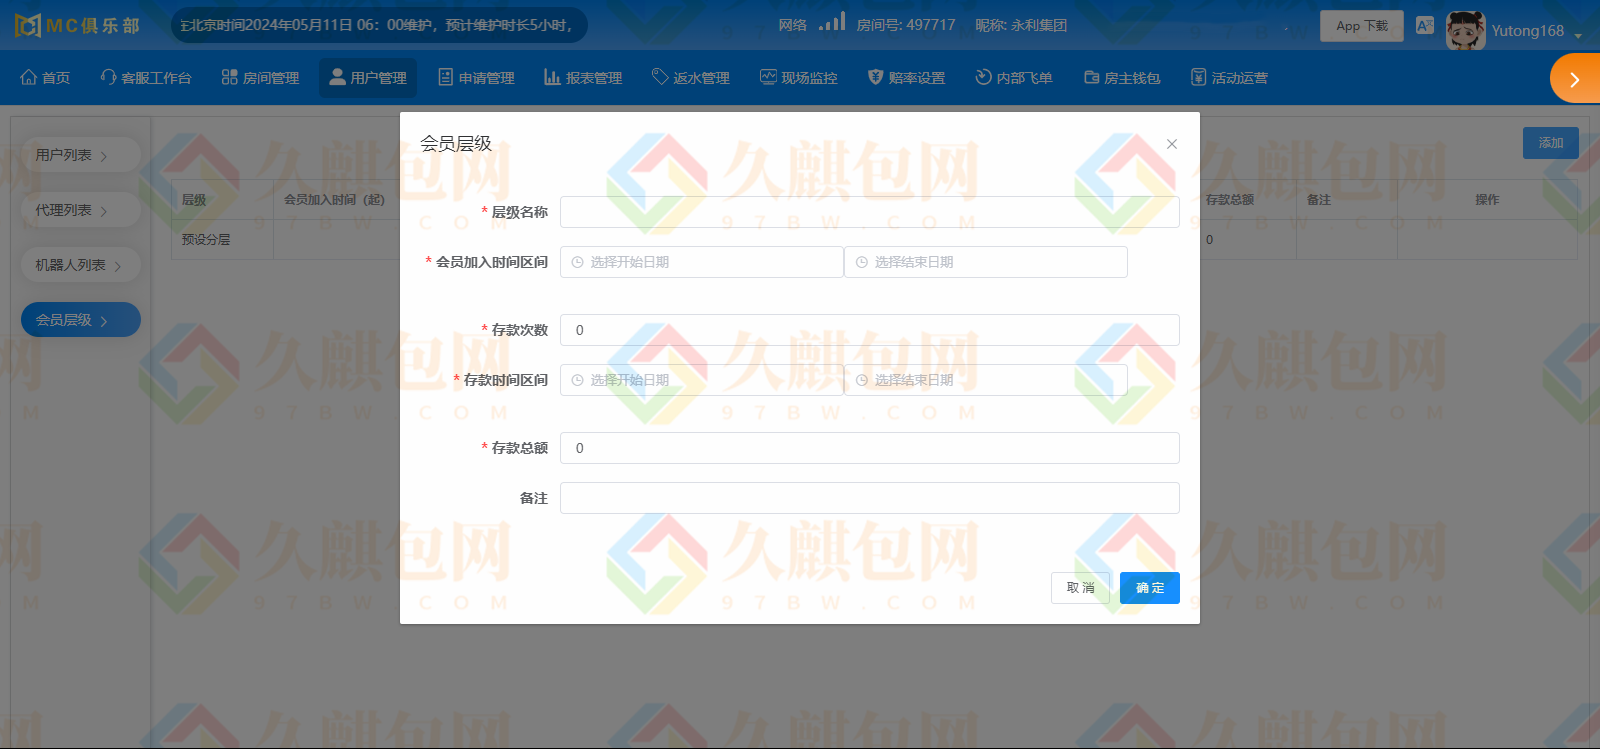Click the 层级名称 input field
1600x749 pixels.
870,212
